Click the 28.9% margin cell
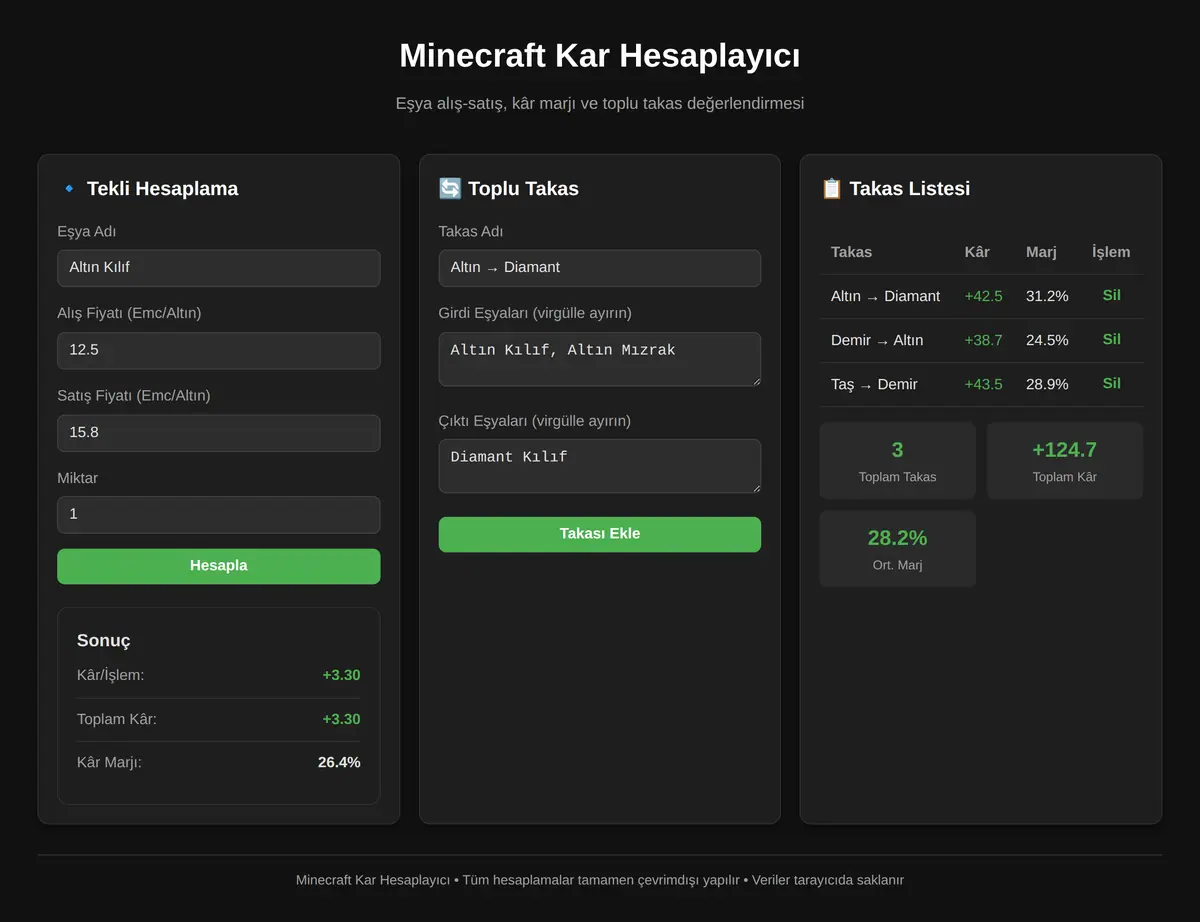The image size is (1200, 922). (1047, 384)
